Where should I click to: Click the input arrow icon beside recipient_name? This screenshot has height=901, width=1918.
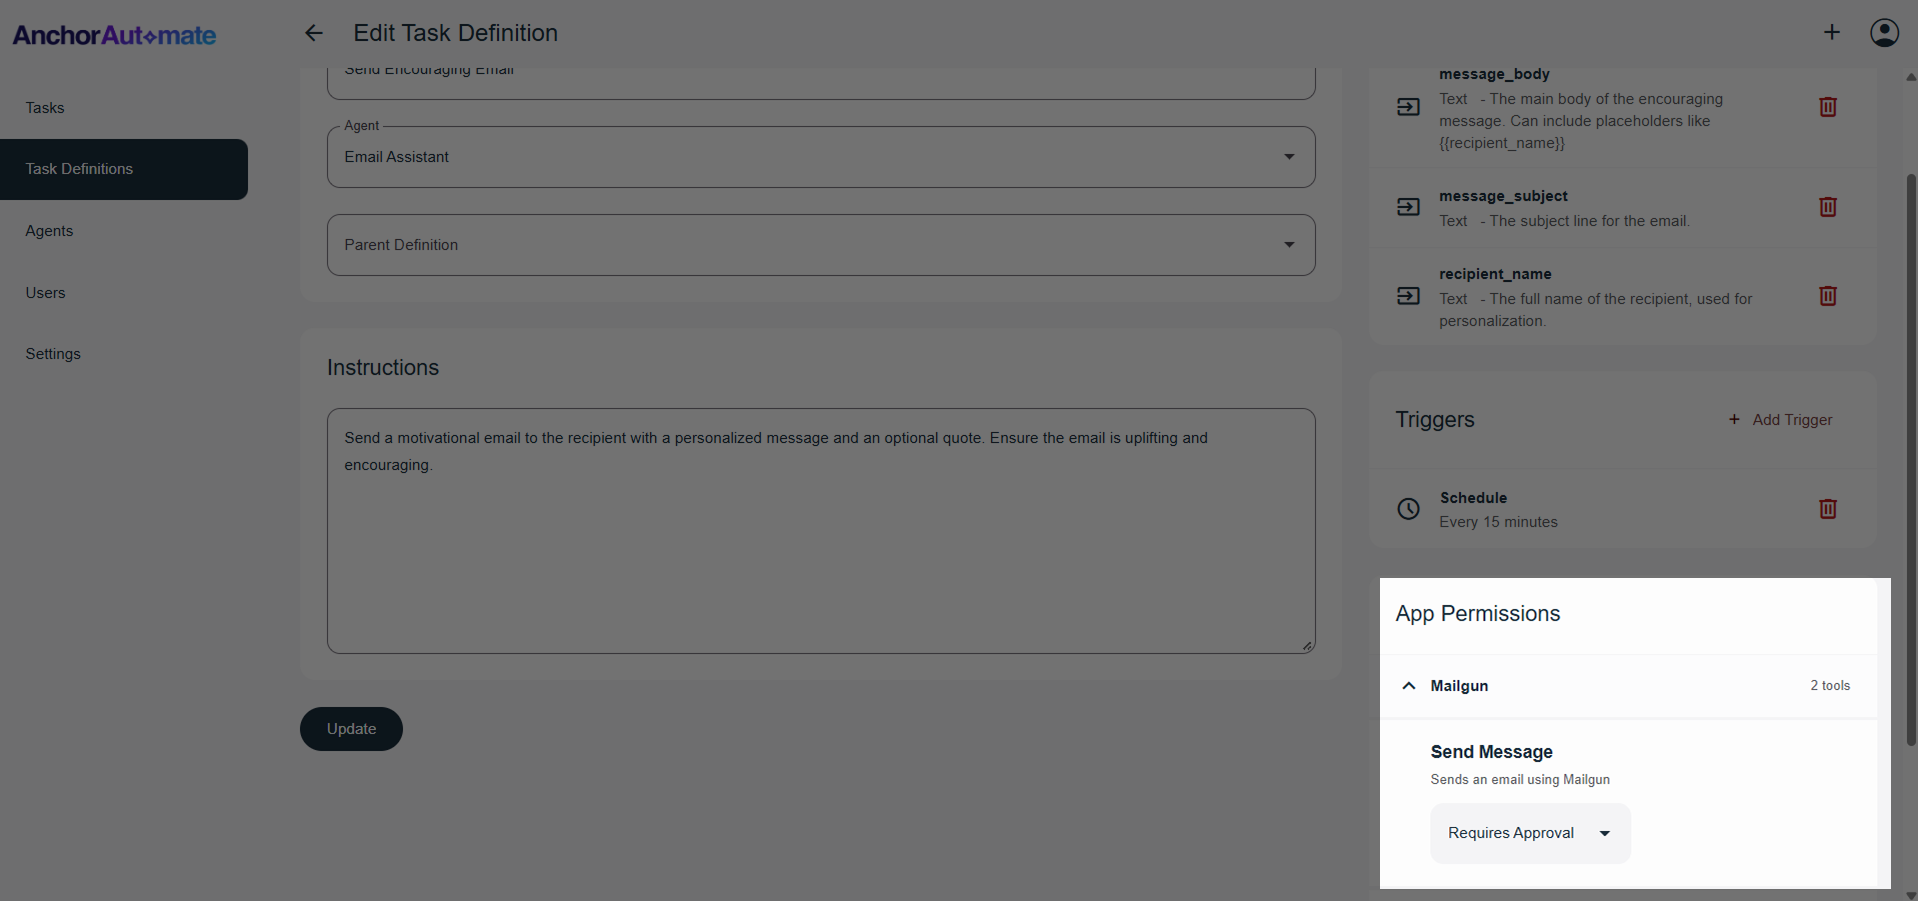pos(1408,295)
